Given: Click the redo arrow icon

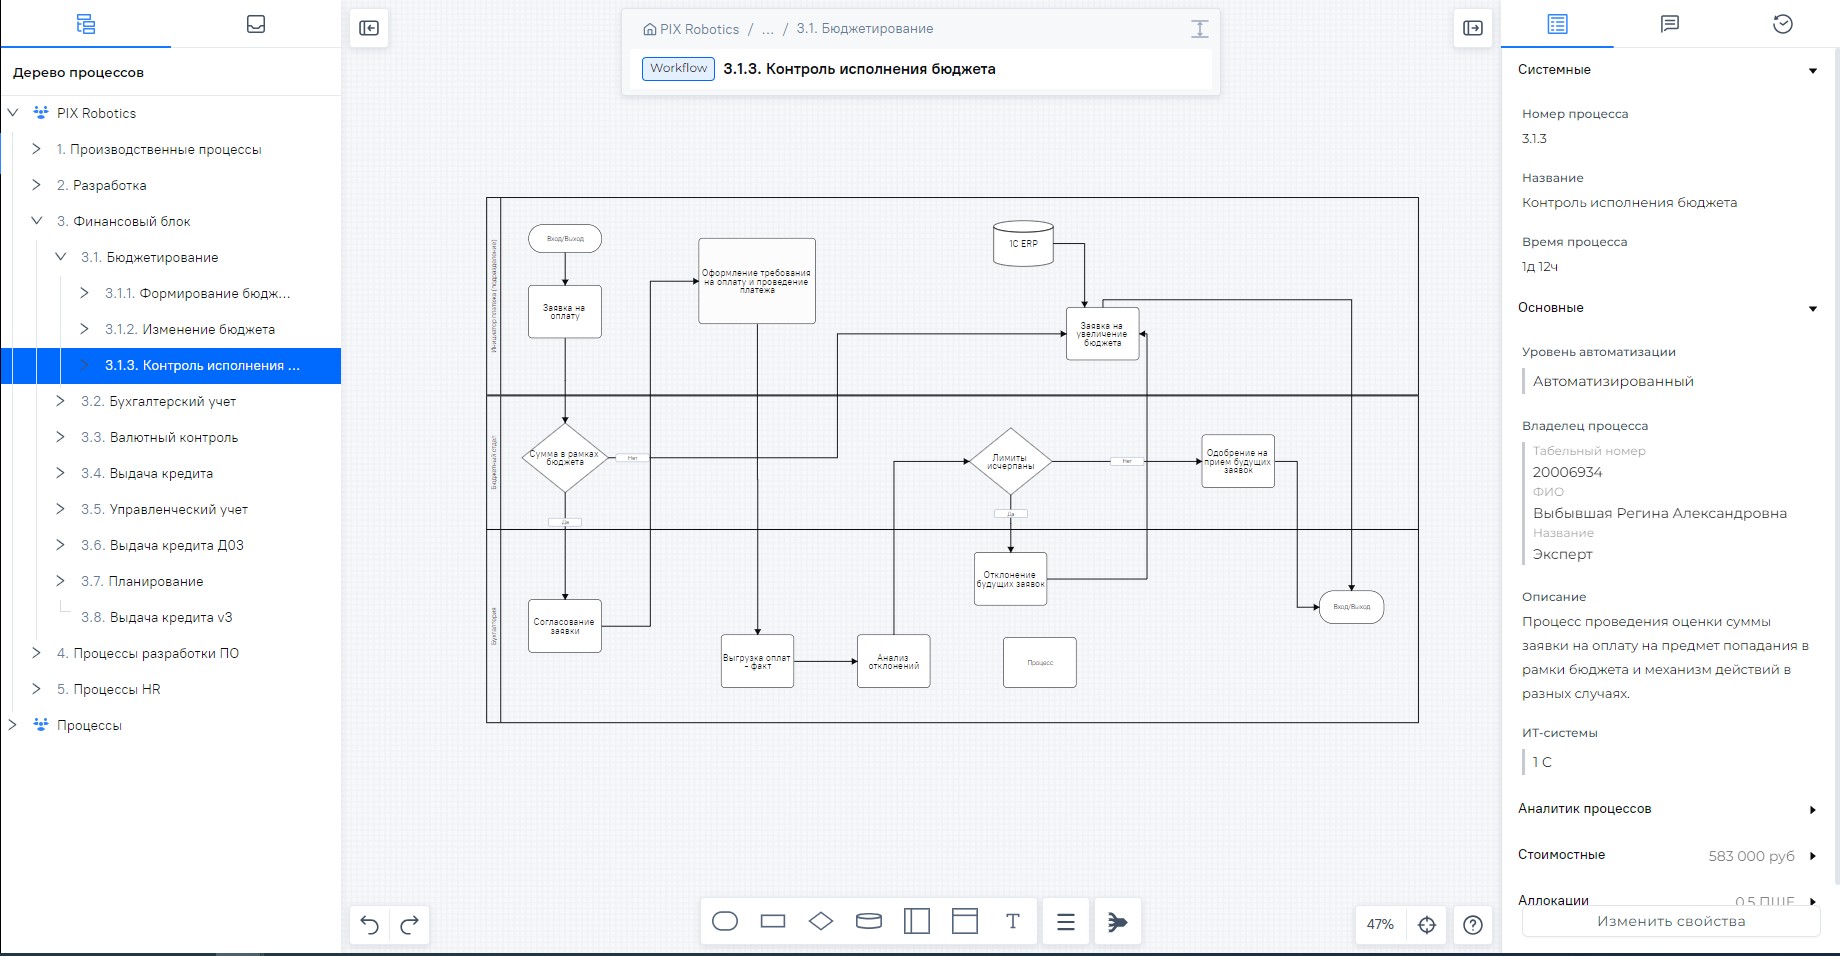Looking at the screenshot, I should tap(409, 925).
